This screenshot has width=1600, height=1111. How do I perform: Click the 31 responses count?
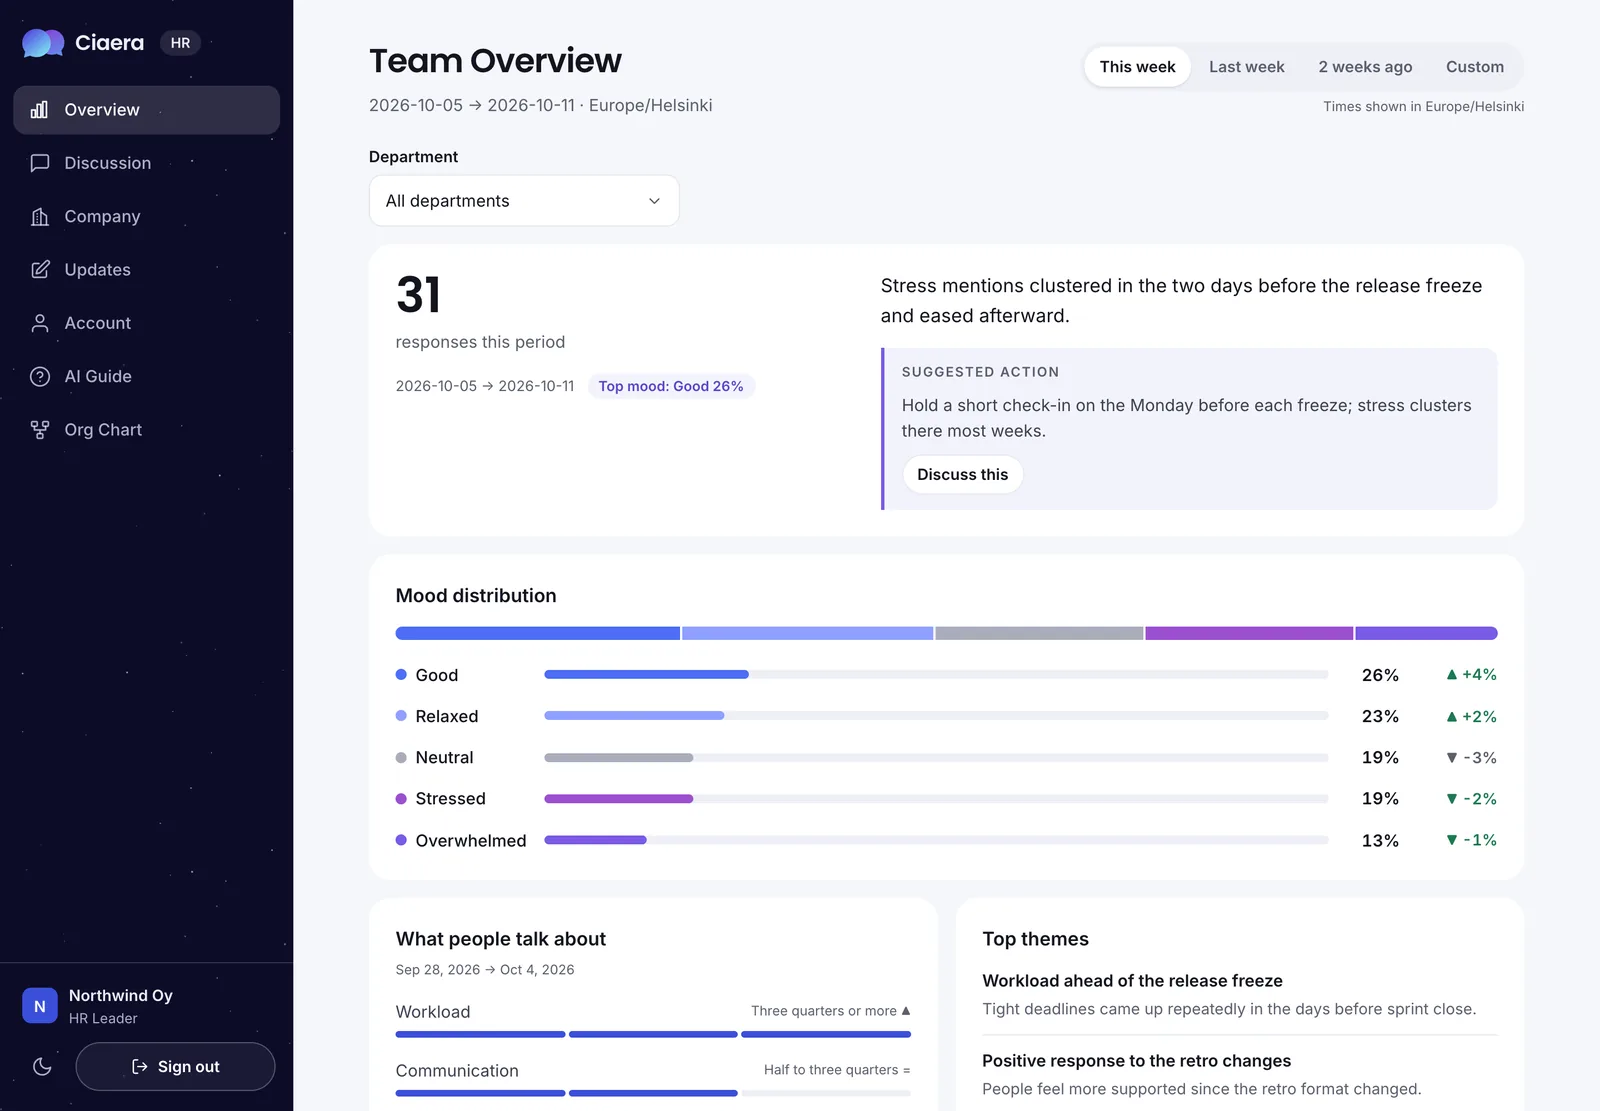tap(418, 295)
